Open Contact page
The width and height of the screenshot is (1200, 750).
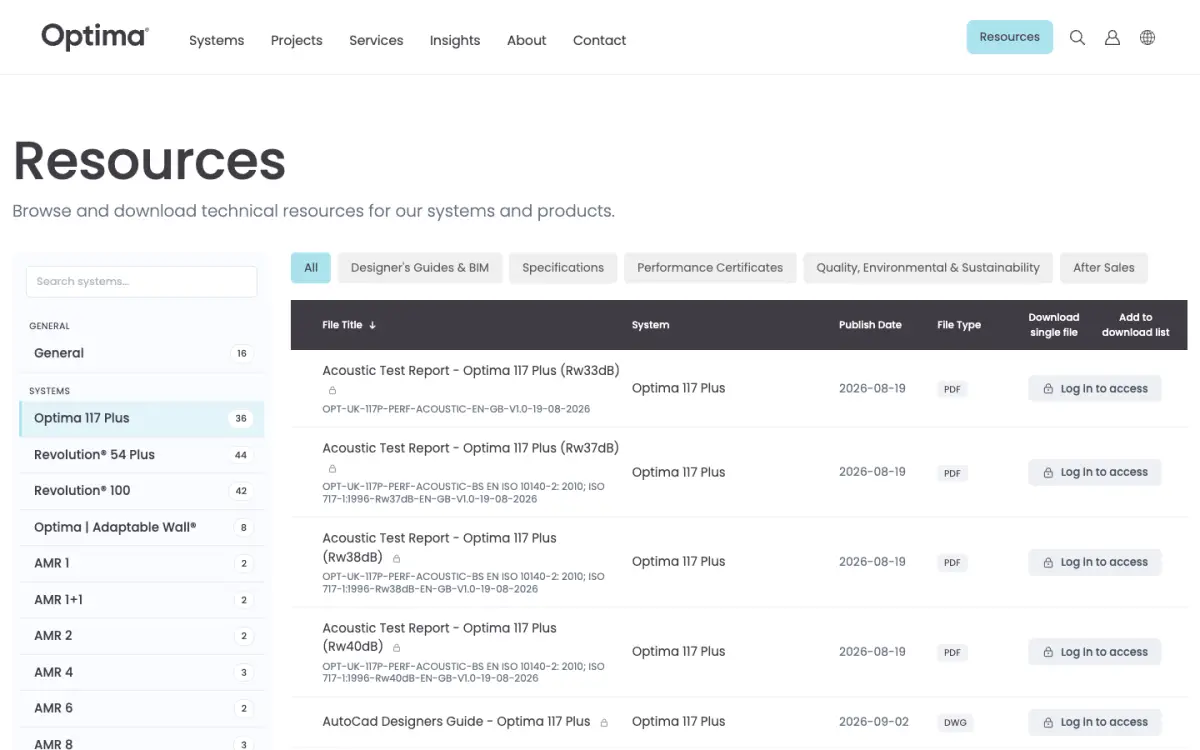point(600,40)
